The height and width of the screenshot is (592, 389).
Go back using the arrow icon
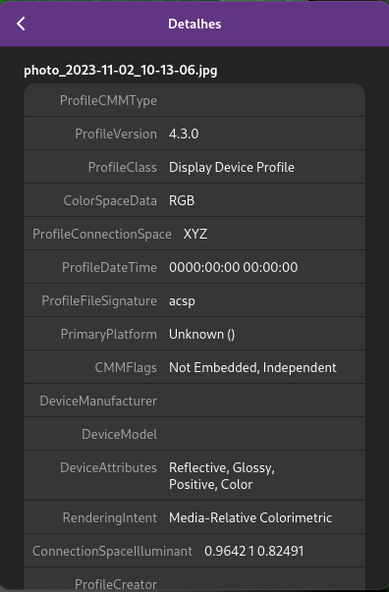(x=21, y=24)
